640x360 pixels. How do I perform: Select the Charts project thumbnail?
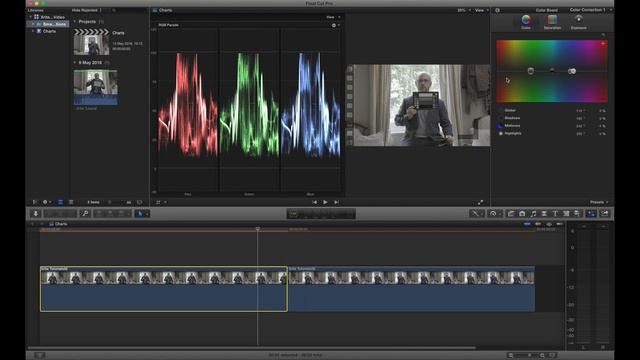pyautogui.click(x=91, y=42)
